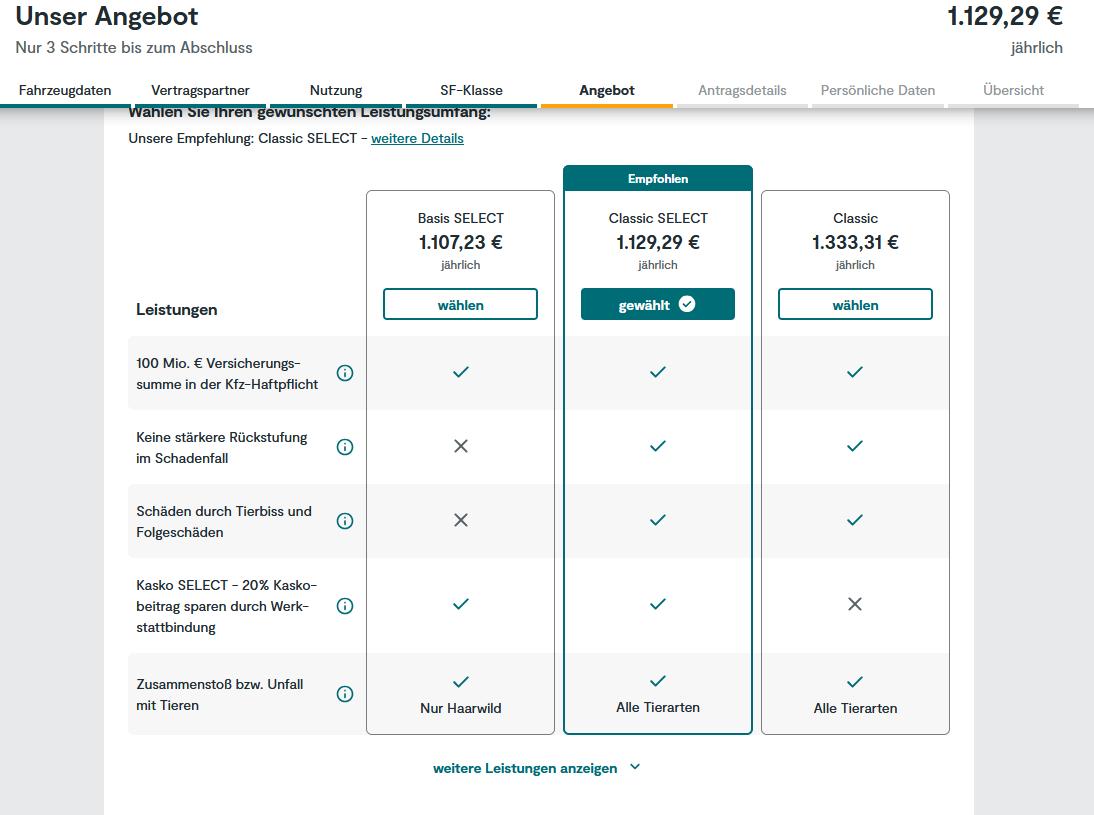Image resolution: width=1094 pixels, height=815 pixels.
Task: Navigate to the Nutzung step
Action: (x=336, y=90)
